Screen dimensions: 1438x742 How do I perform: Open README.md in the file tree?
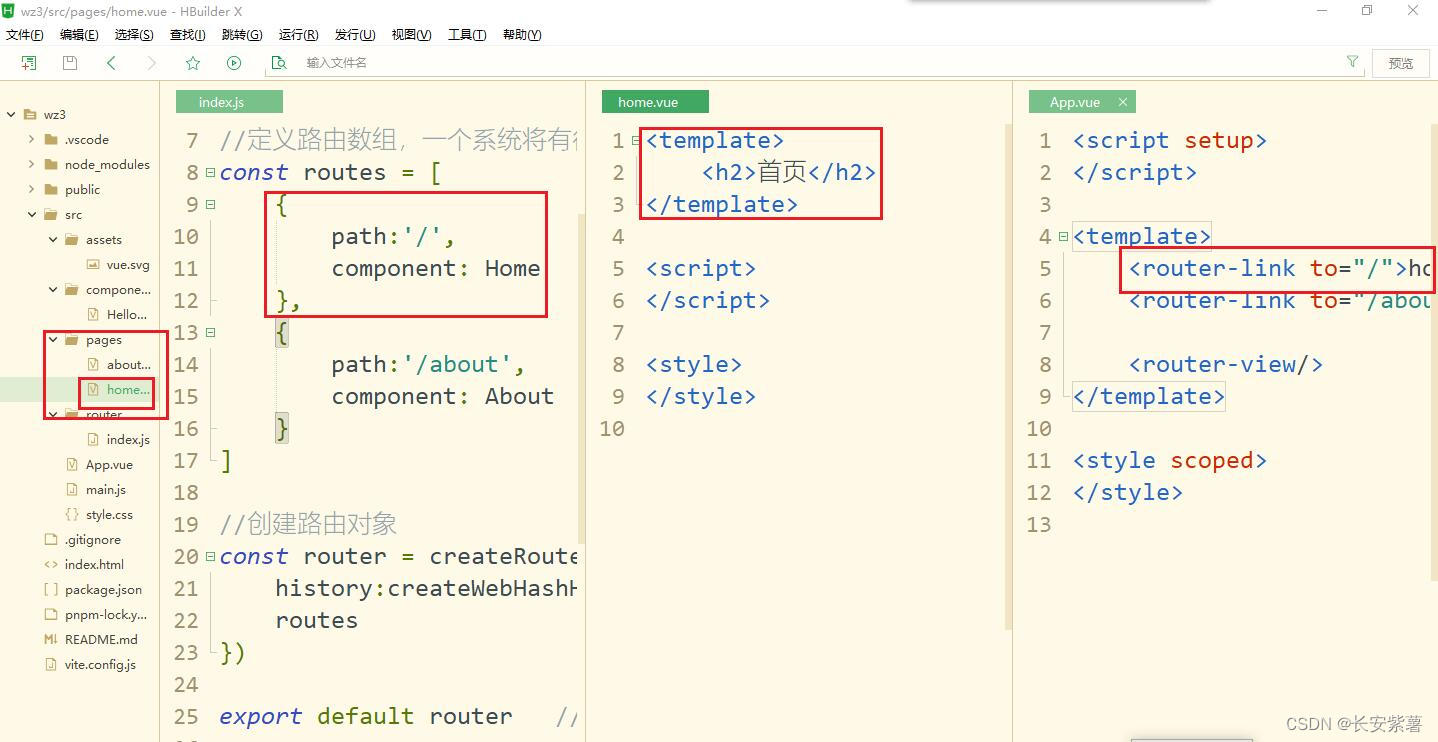click(x=91, y=640)
